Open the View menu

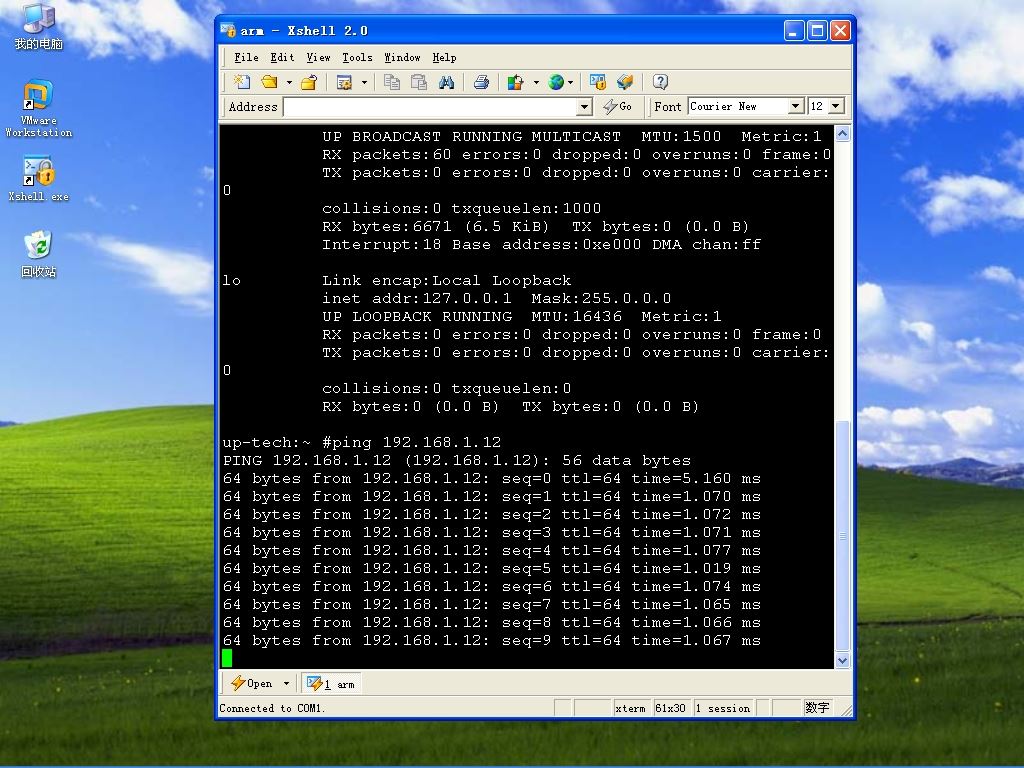click(x=318, y=57)
